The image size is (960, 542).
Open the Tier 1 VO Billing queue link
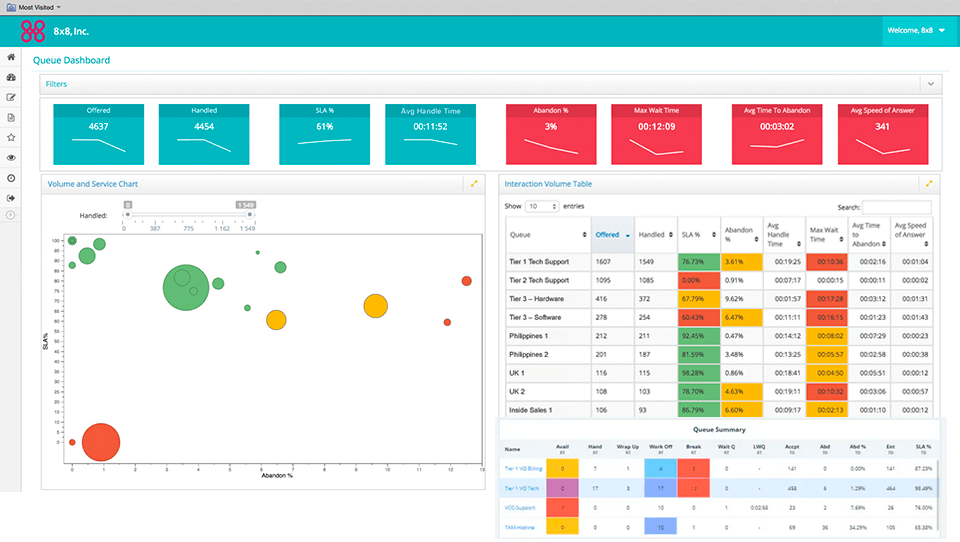pos(525,467)
